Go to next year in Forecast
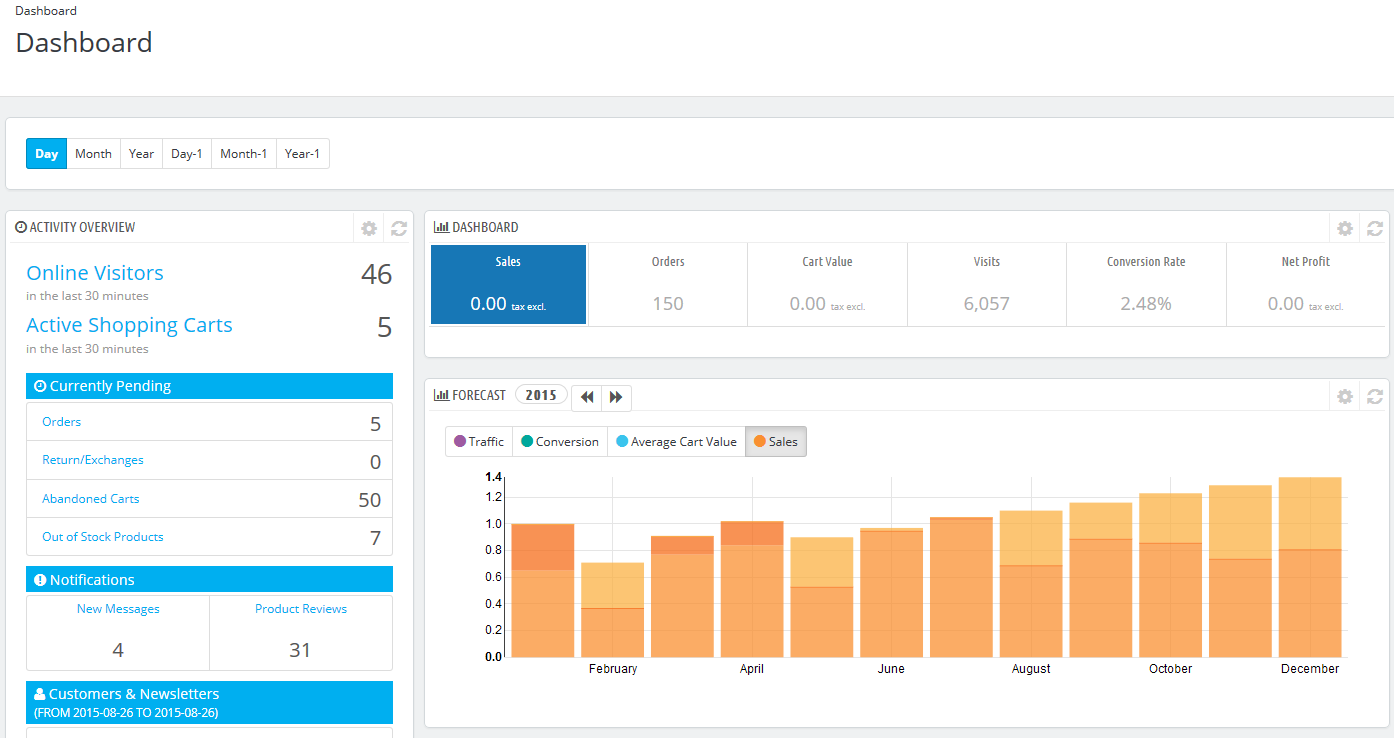 [616, 397]
